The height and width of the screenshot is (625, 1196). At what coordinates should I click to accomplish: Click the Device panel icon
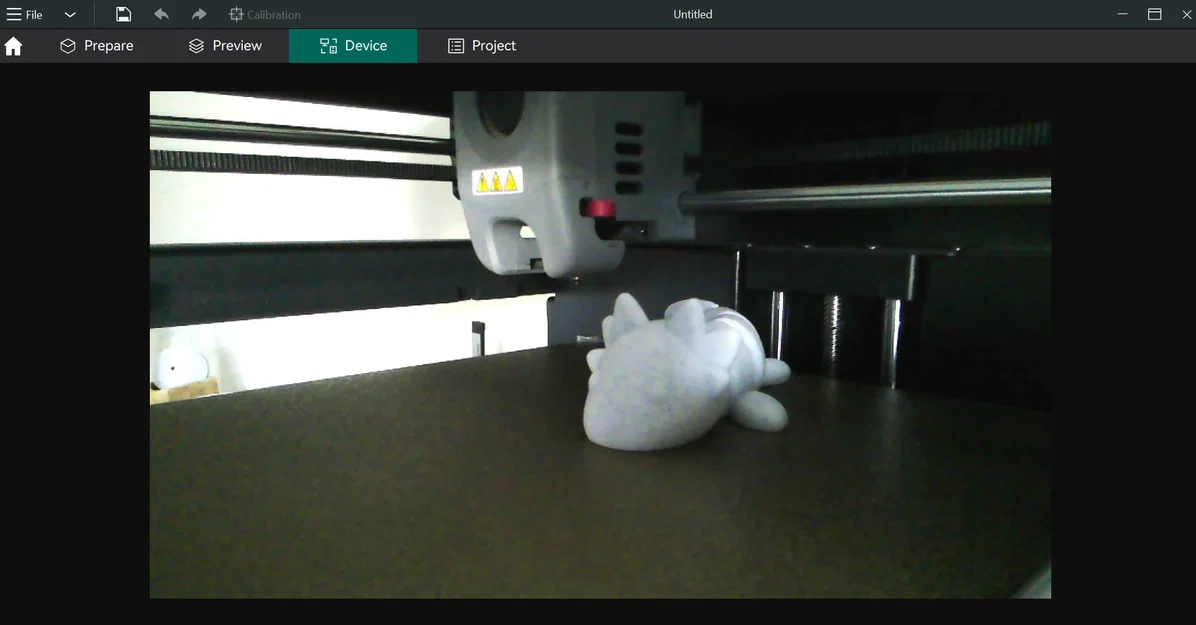[x=327, y=45]
